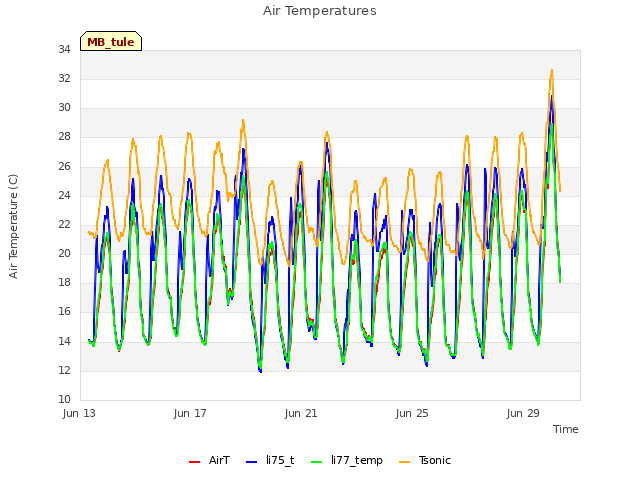Click the 18 y-axis tick label
Screen dimensions: 640x480
tap(64, 282)
